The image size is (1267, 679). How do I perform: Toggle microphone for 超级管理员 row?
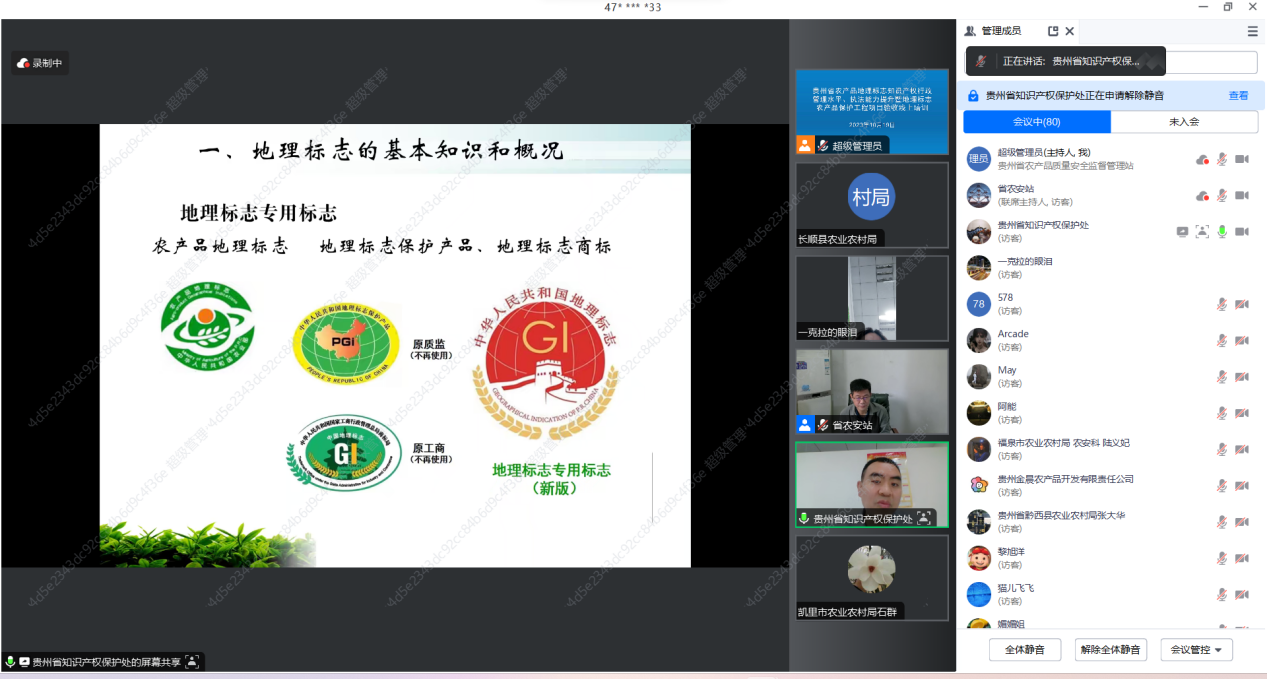tap(1222, 159)
